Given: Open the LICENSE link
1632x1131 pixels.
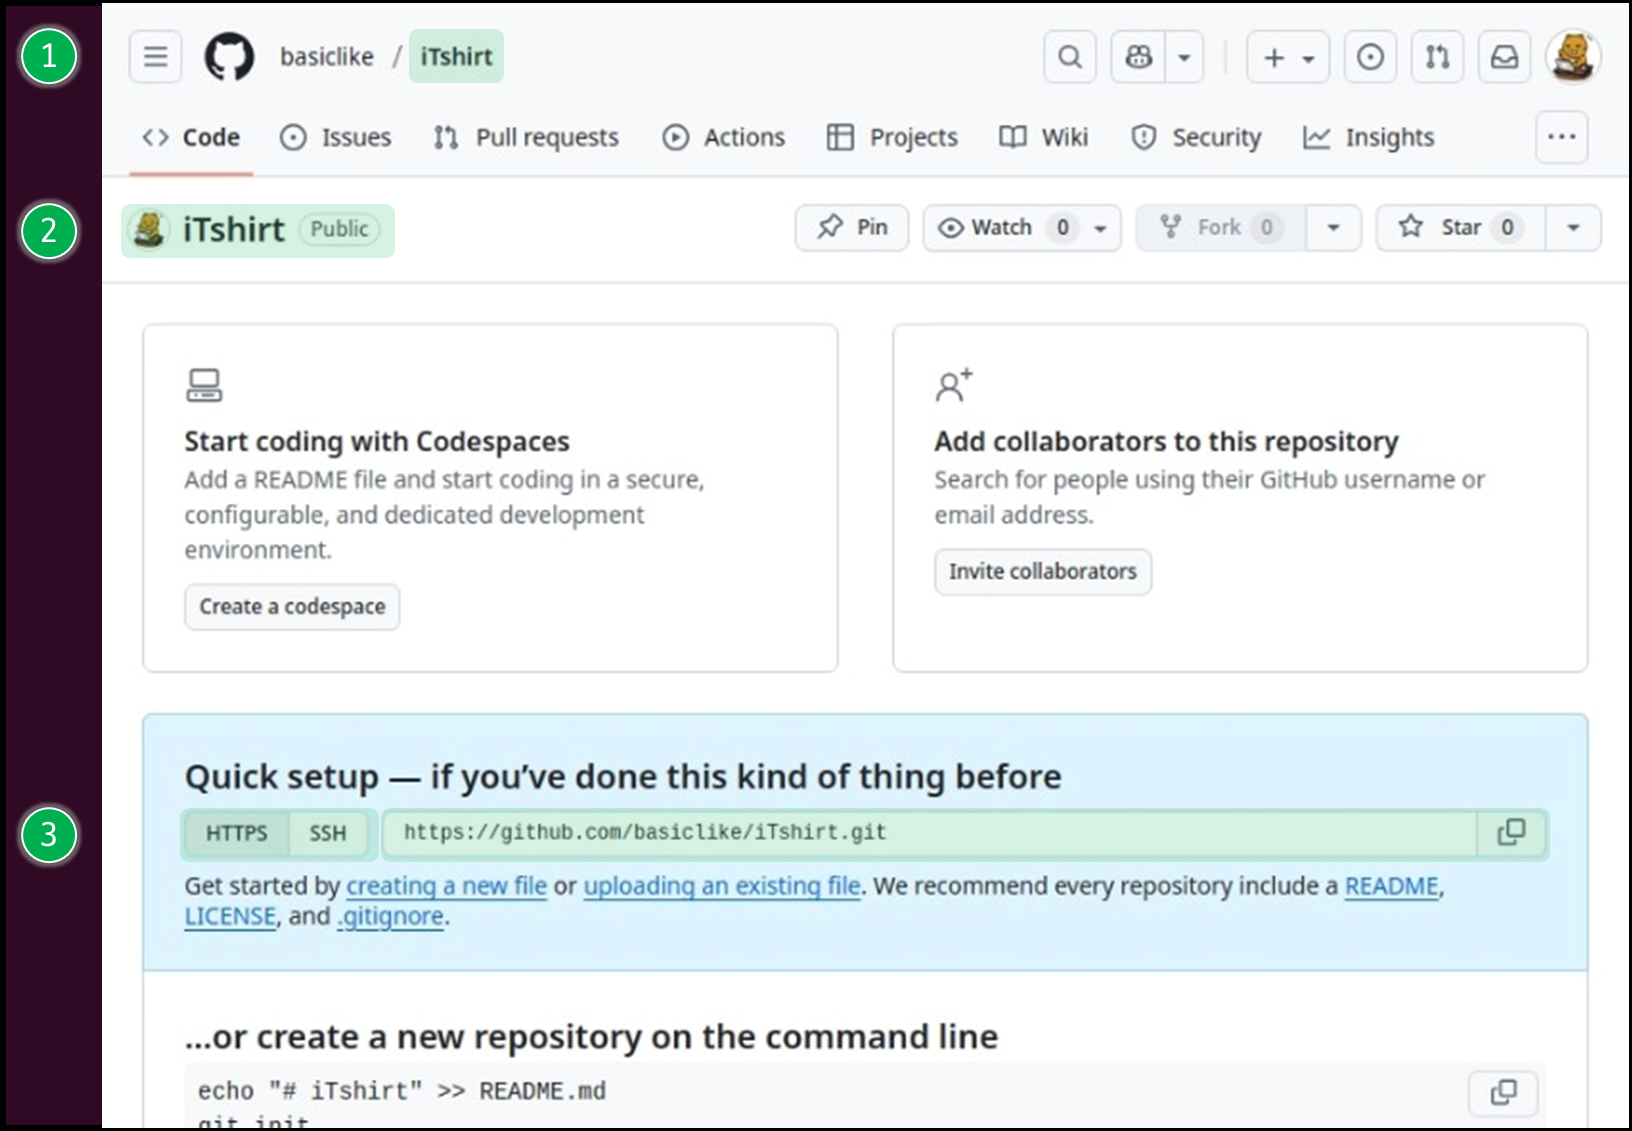Looking at the screenshot, I should pyautogui.click(x=230, y=916).
